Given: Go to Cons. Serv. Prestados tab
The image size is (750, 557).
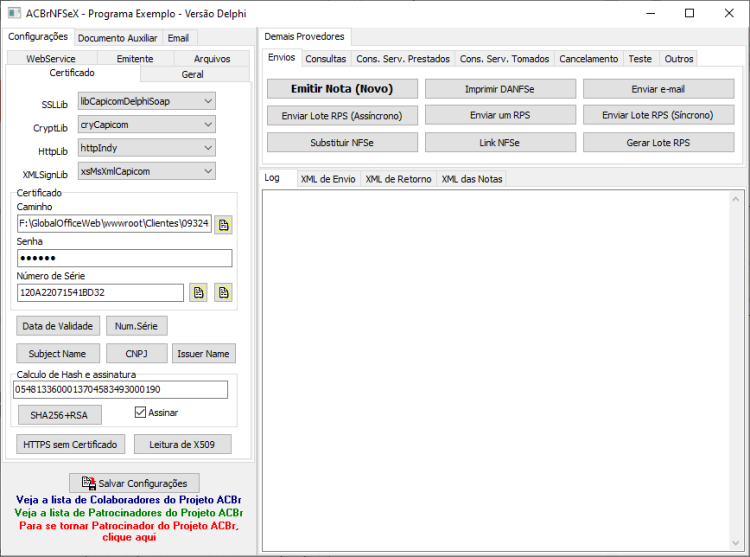Looking at the screenshot, I should [x=403, y=59].
